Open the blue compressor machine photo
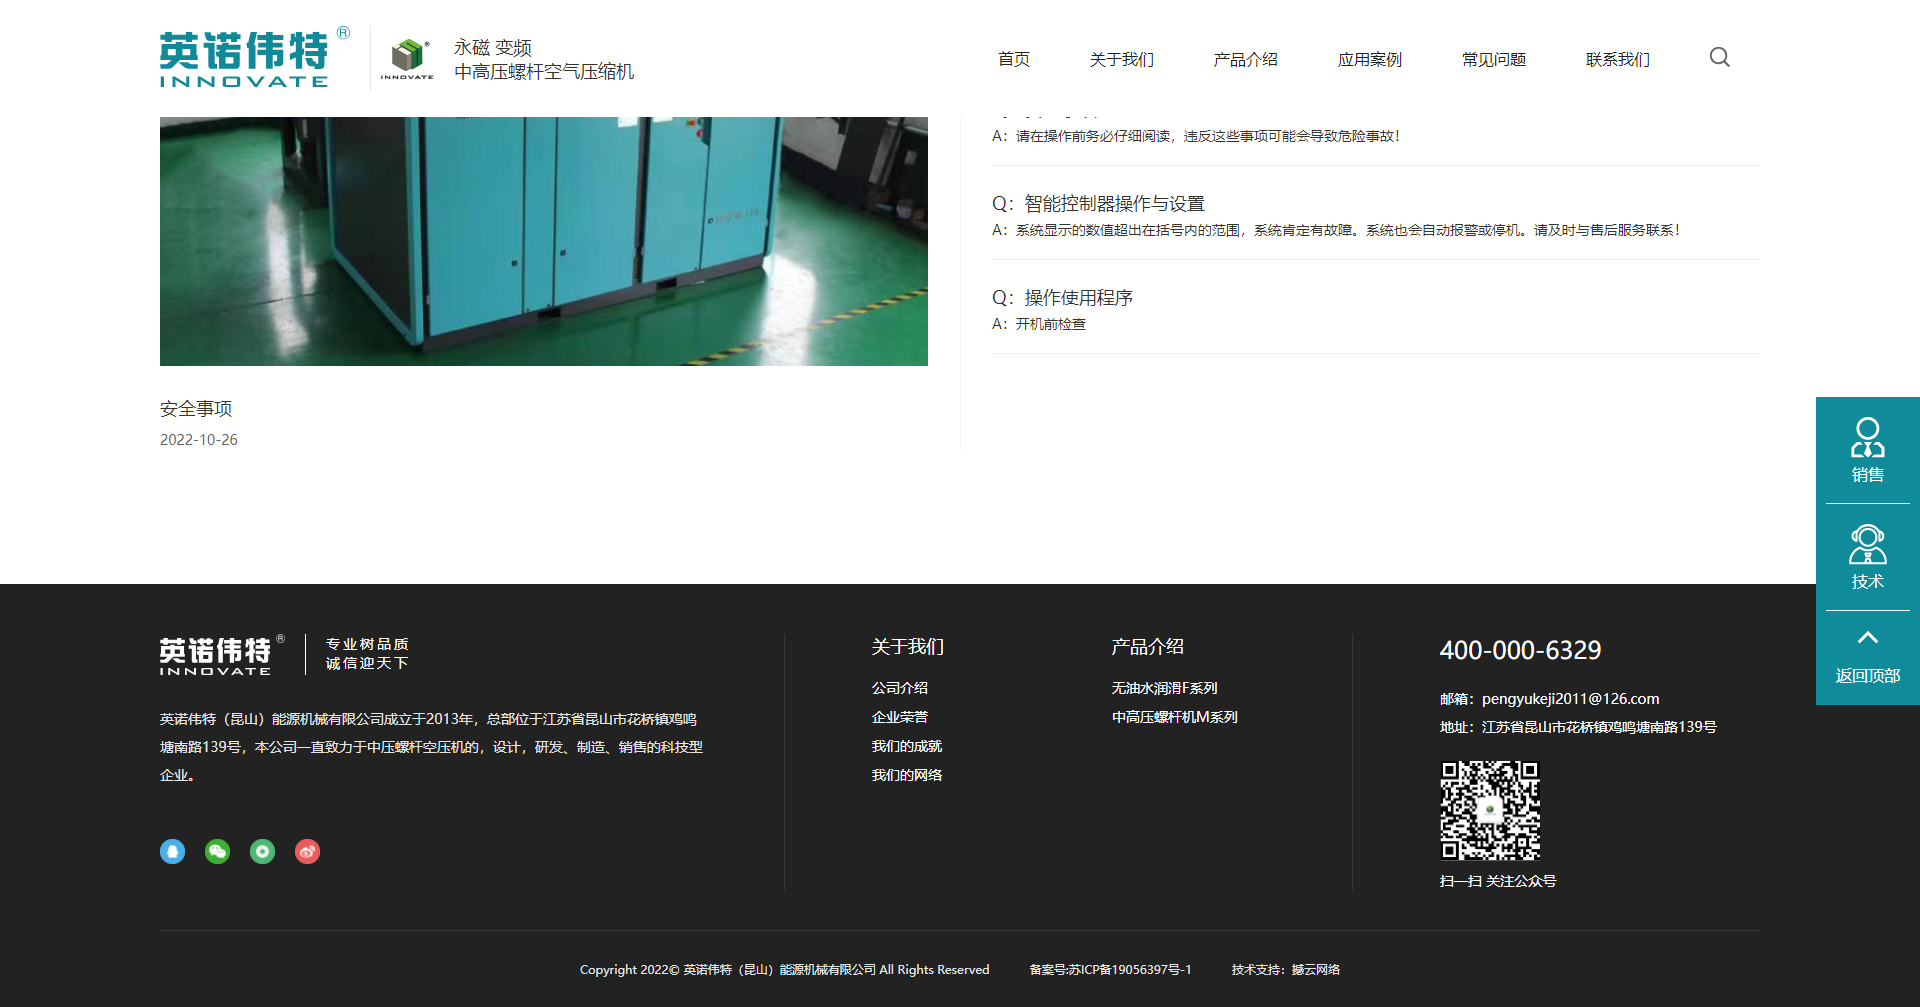 544,241
